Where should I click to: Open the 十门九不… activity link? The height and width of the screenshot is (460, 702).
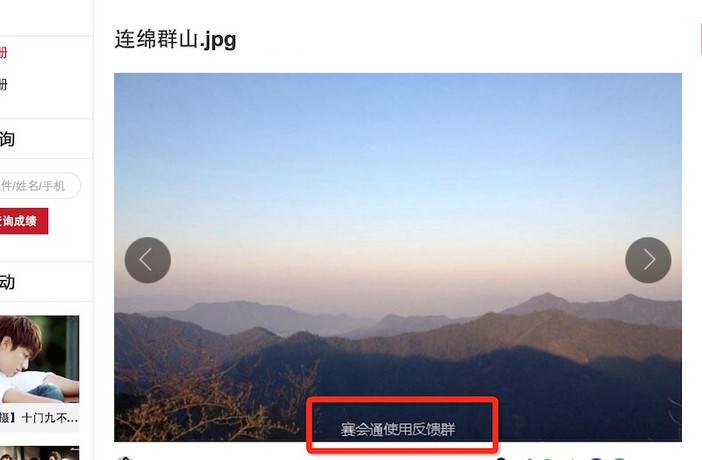pos(39,418)
